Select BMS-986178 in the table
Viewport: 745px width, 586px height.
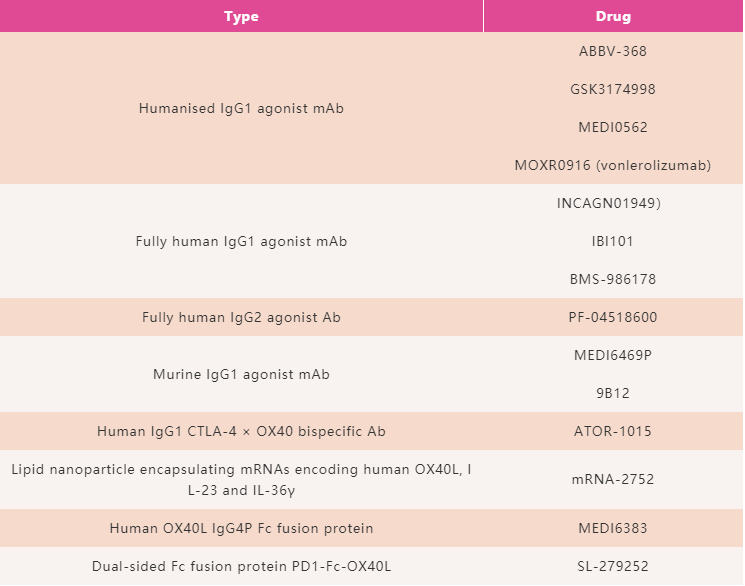pyautogui.click(x=613, y=279)
